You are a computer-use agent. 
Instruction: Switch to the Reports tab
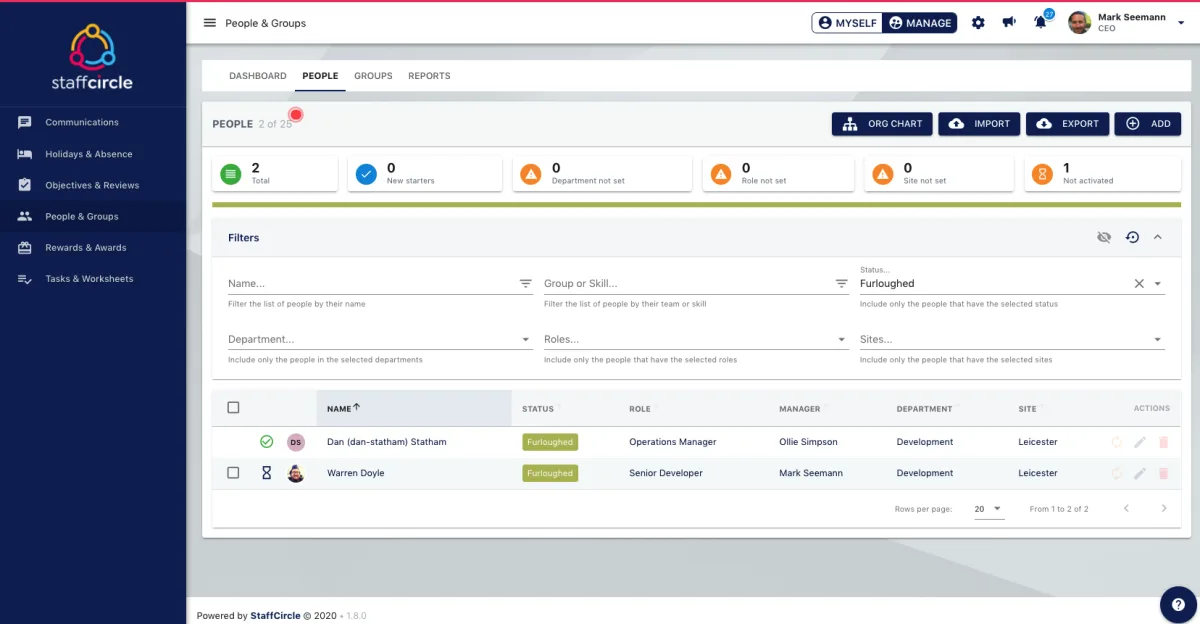[x=429, y=76]
